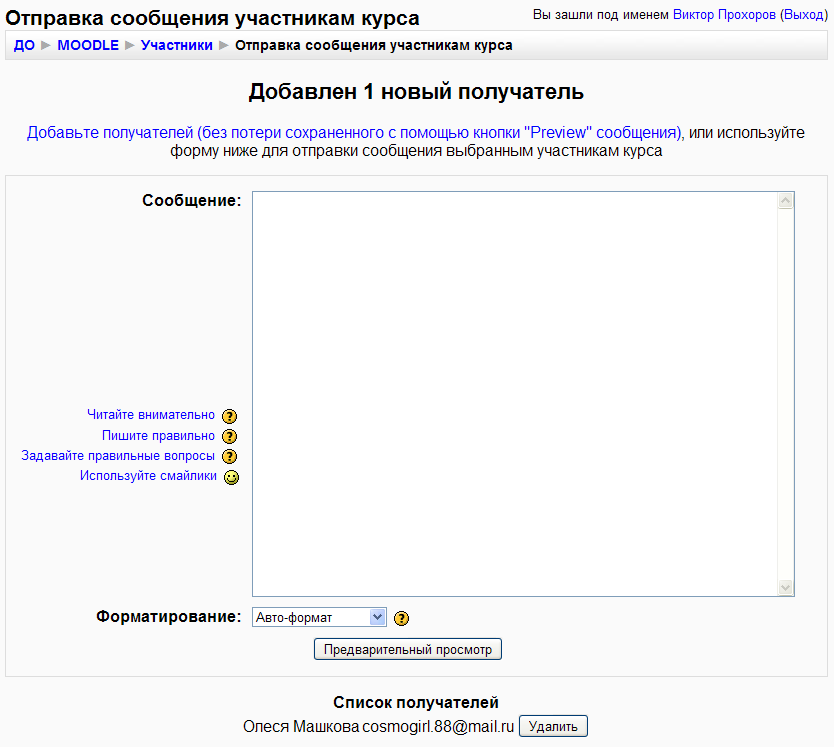Viewport: 834px width, 747px height.
Task: Follow the Добавьте получателей link
Action: click(x=354, y=132)
